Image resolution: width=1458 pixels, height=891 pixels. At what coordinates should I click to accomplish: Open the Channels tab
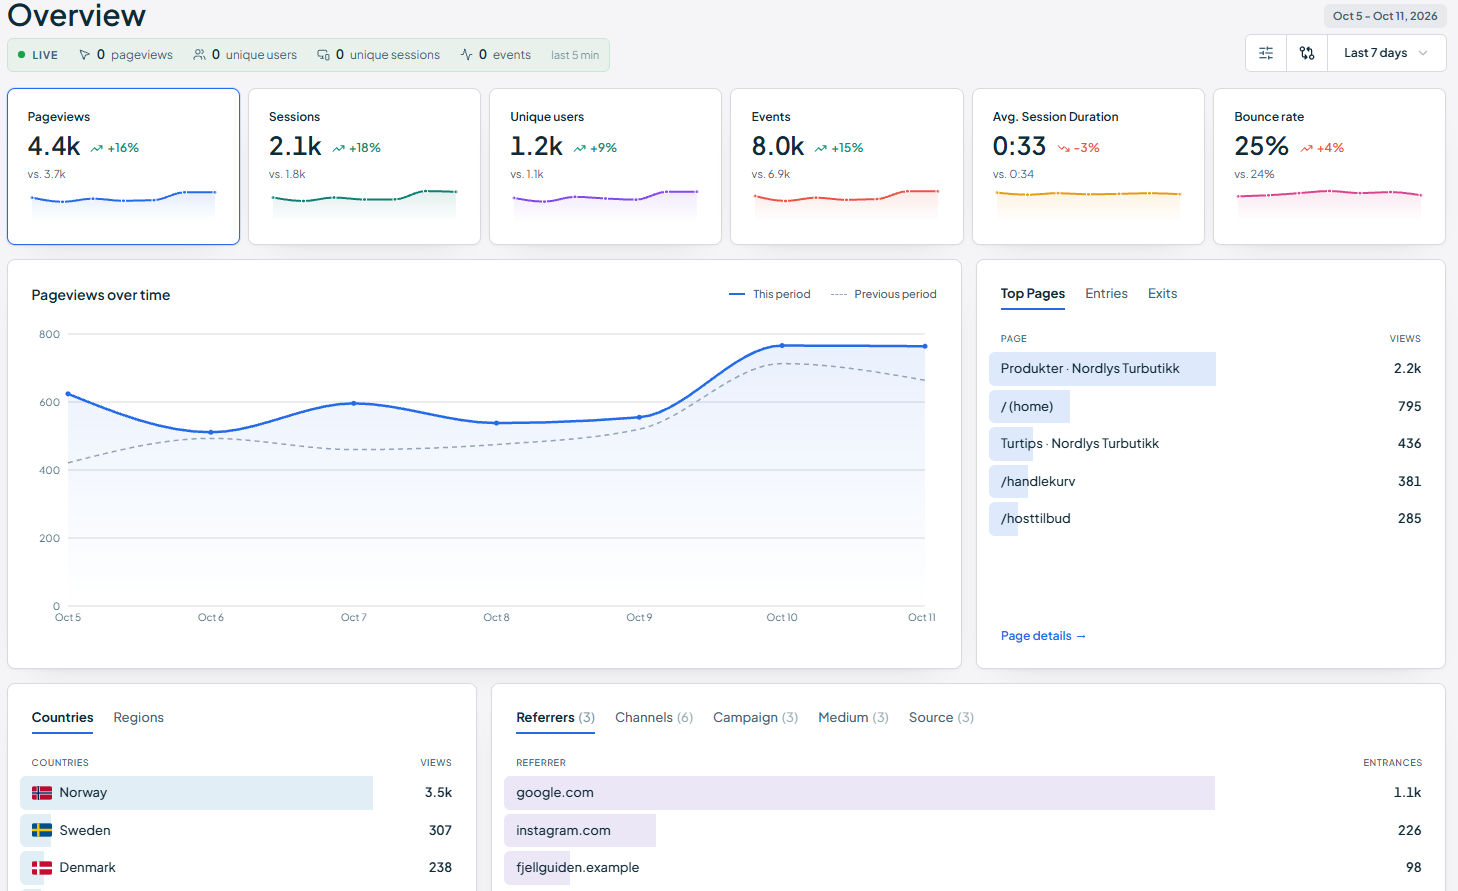[x=654, y=718]
